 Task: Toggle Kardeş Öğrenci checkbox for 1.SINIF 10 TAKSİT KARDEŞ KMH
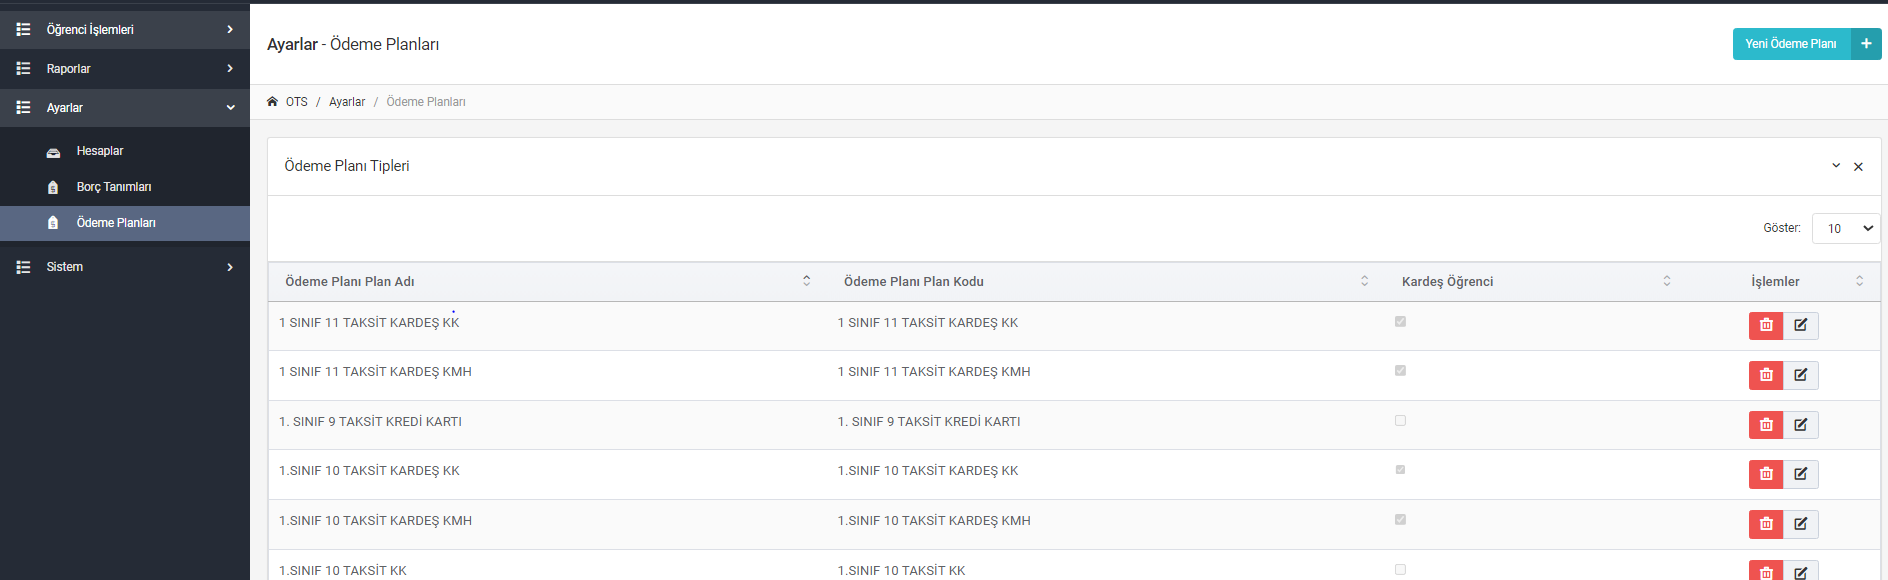(1400, 520)
